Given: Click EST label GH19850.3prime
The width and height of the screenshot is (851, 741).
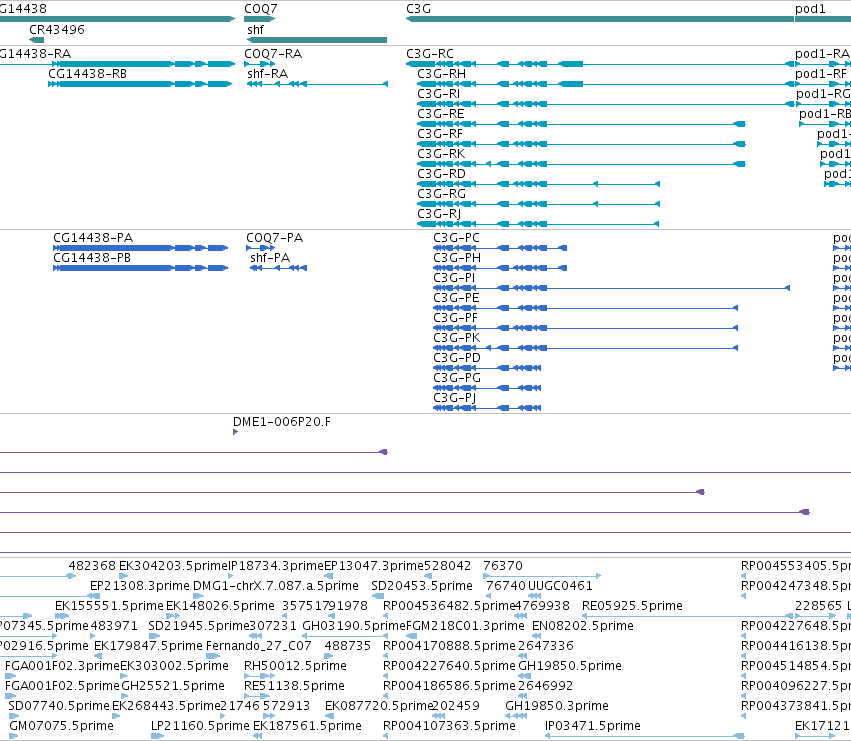Looking at the screenshot, I should pos(557,706).
